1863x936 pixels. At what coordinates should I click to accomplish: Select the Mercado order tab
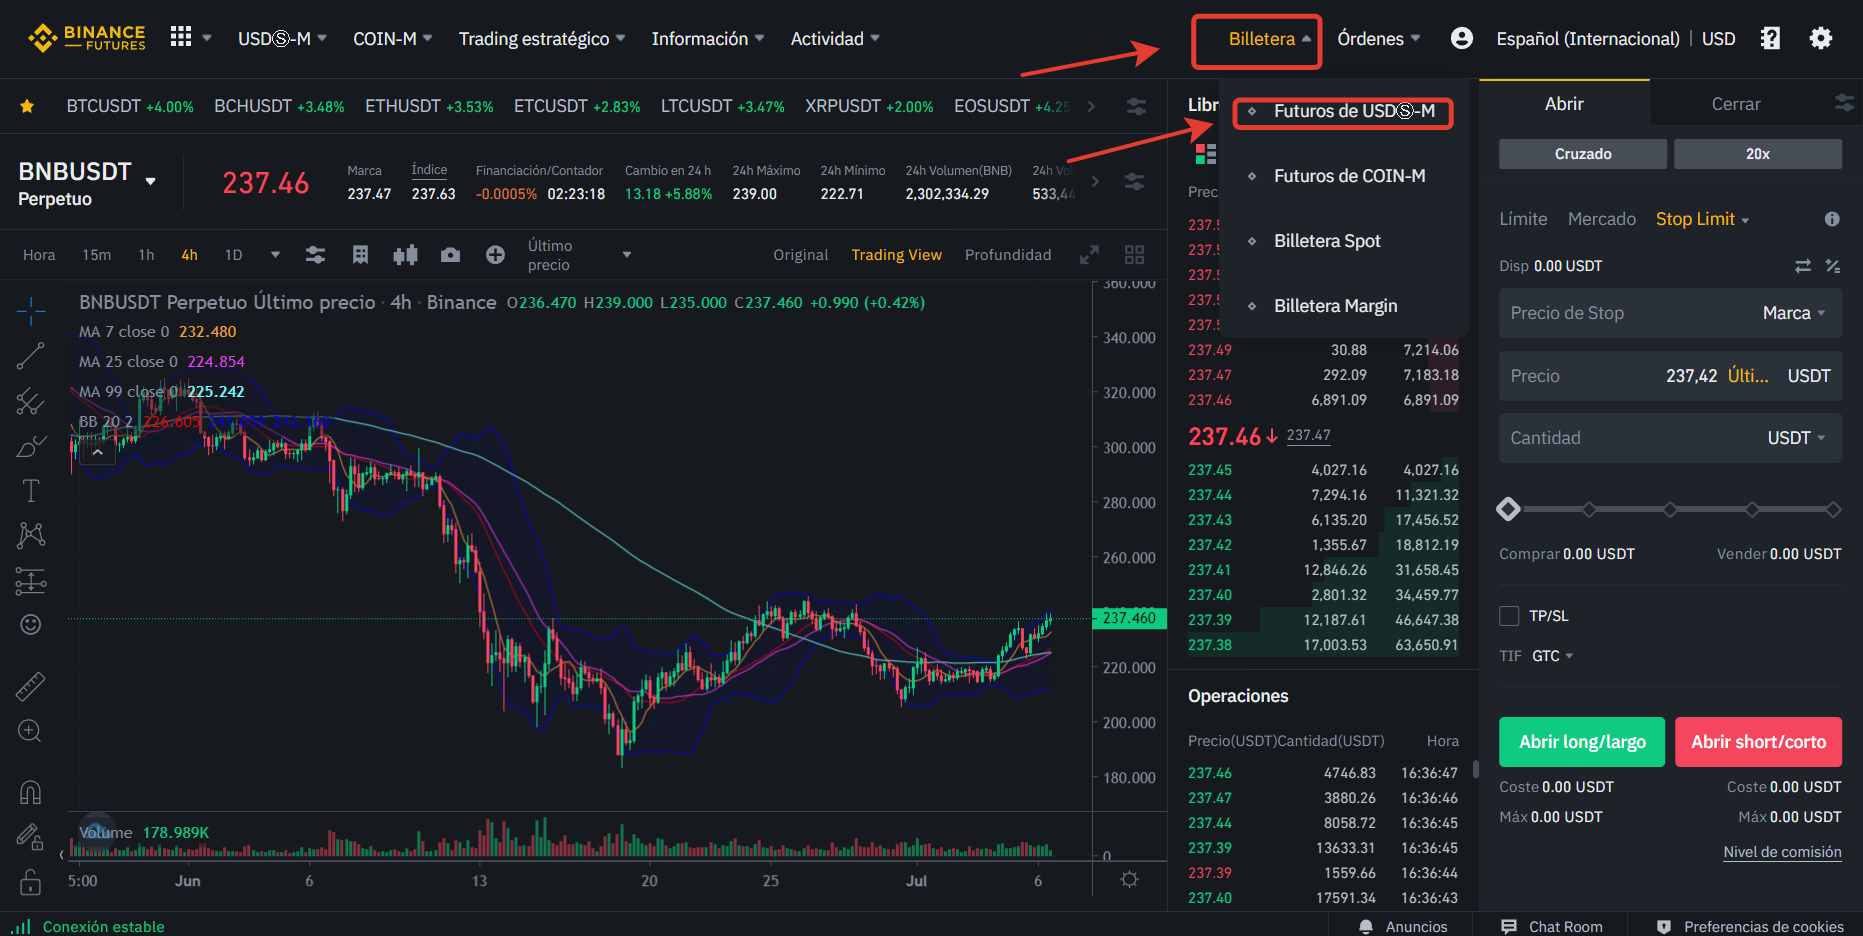point(1601,219)
